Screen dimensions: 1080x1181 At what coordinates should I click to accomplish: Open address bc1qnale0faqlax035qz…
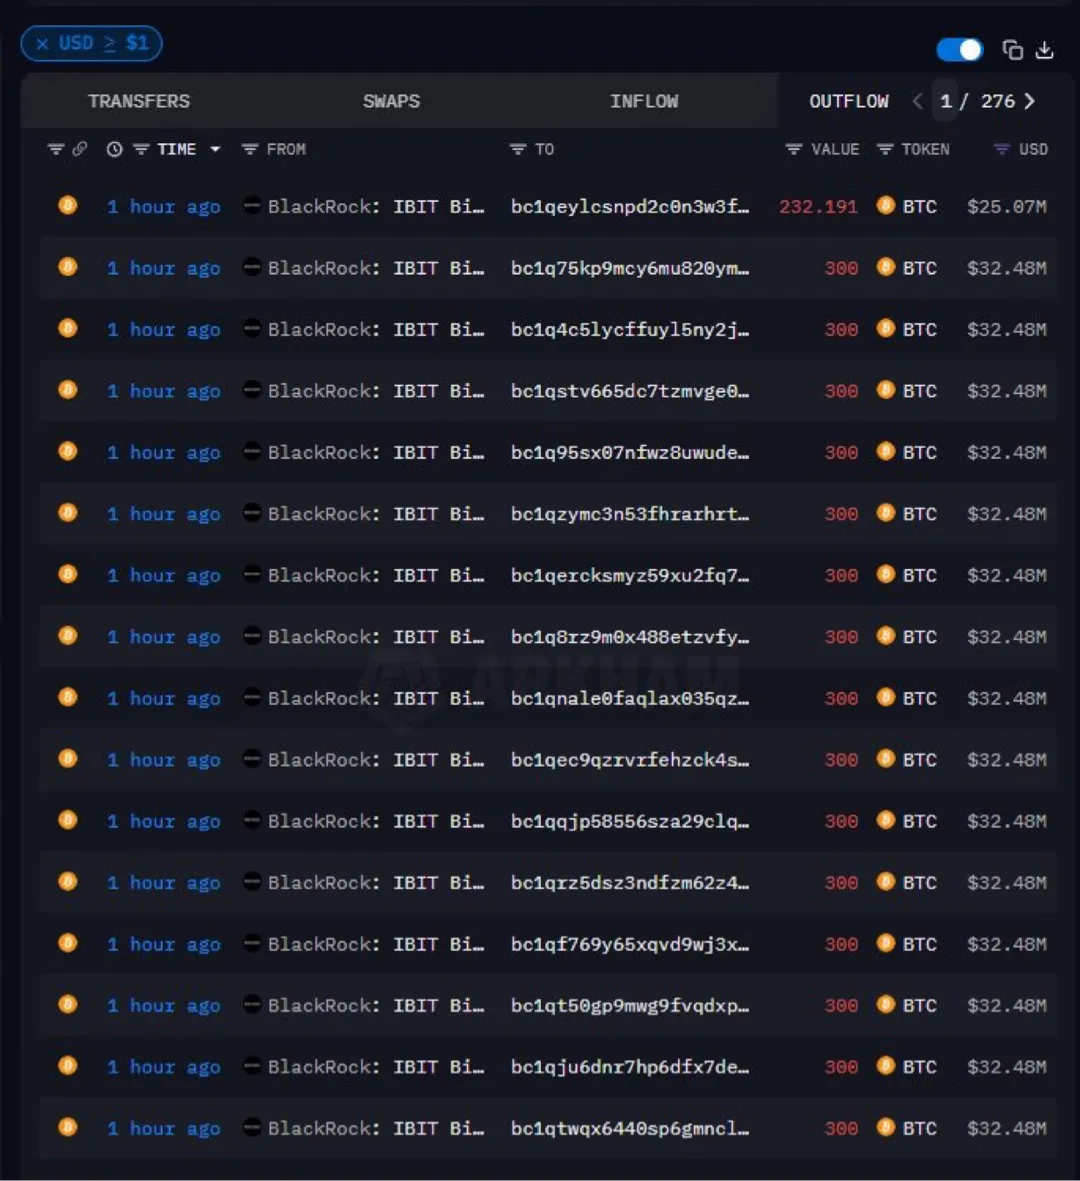click(630, 698)
